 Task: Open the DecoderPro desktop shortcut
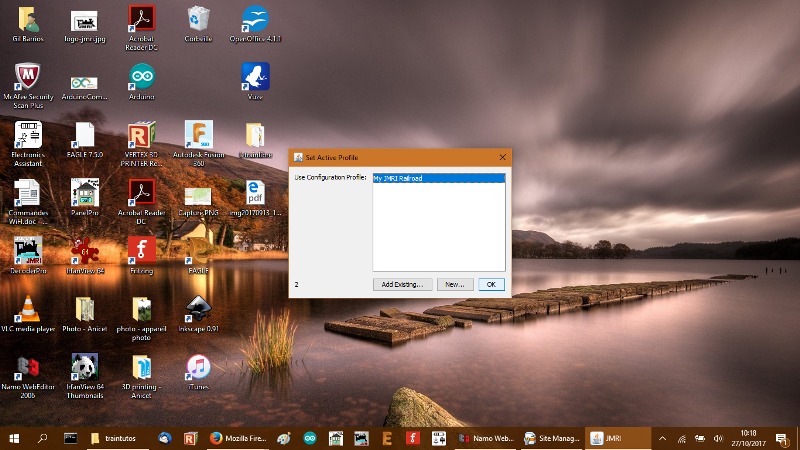click(27, 251)
